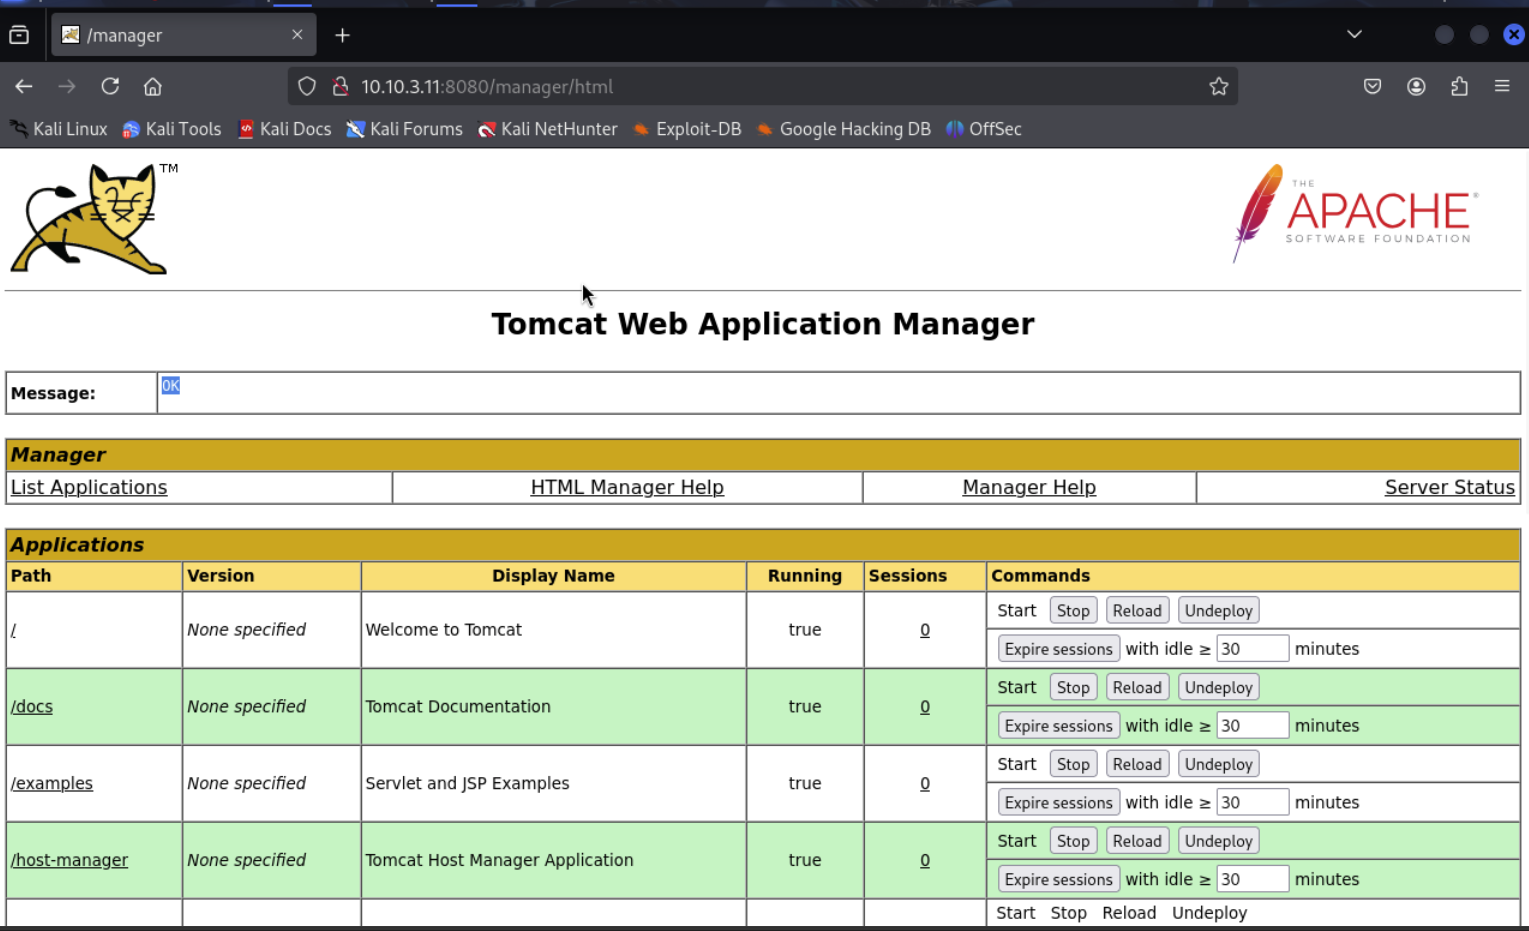The width and height of the screenshot is (1529, 931).
Task: Open the Server Status link
Action: [x=1449, y=487]
